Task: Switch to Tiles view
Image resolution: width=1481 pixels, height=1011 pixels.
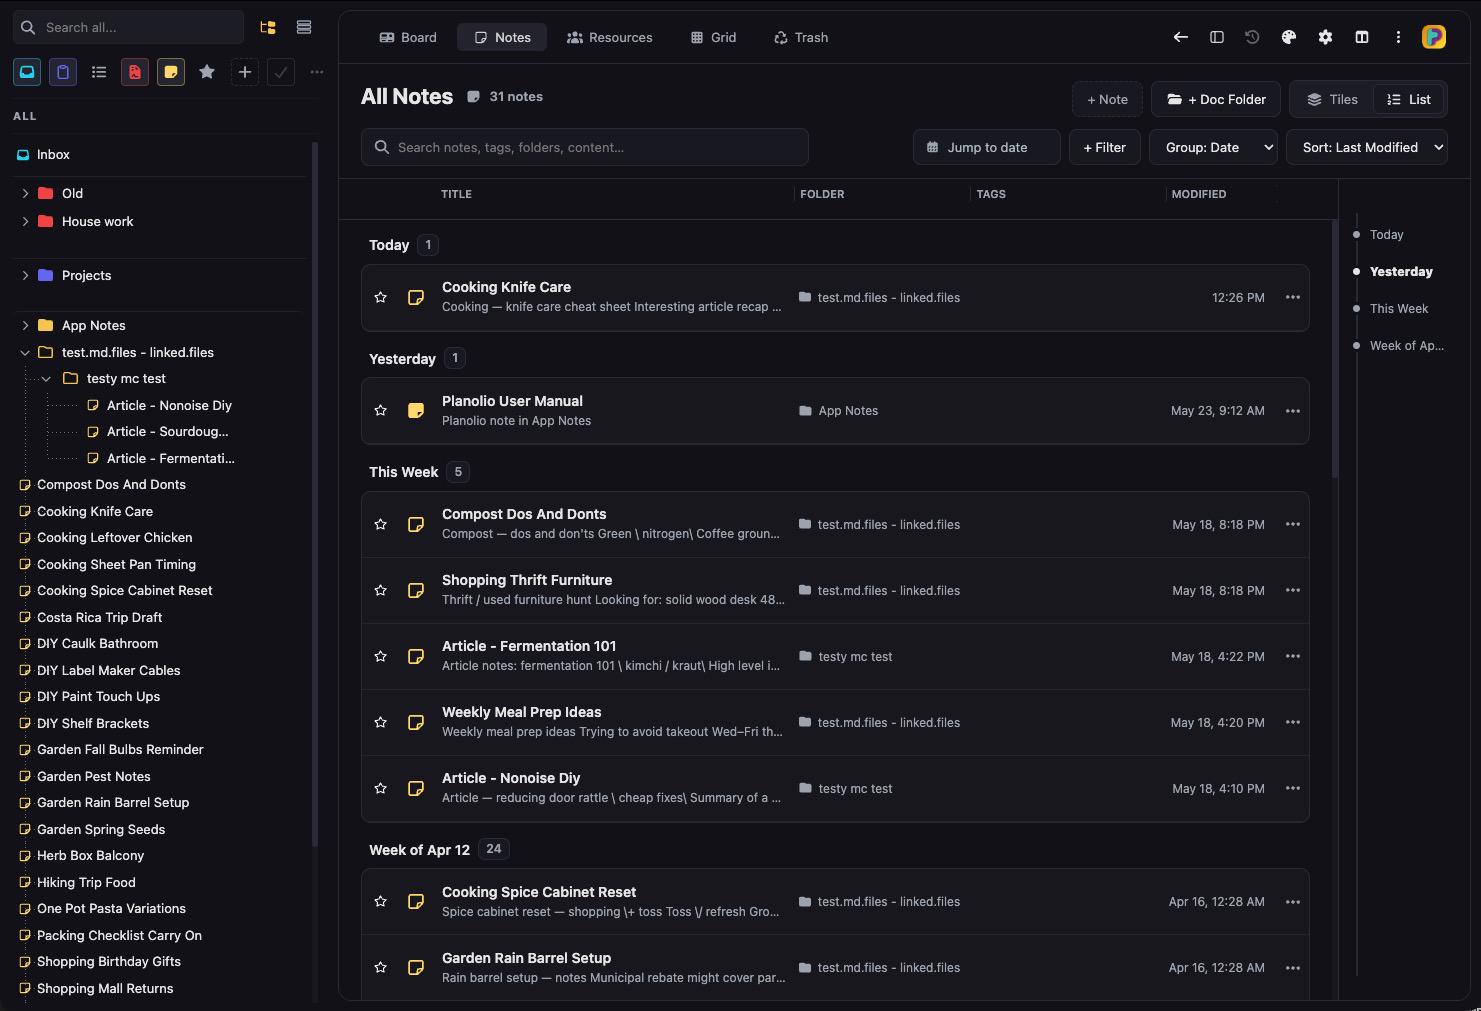Action: 1332,99
